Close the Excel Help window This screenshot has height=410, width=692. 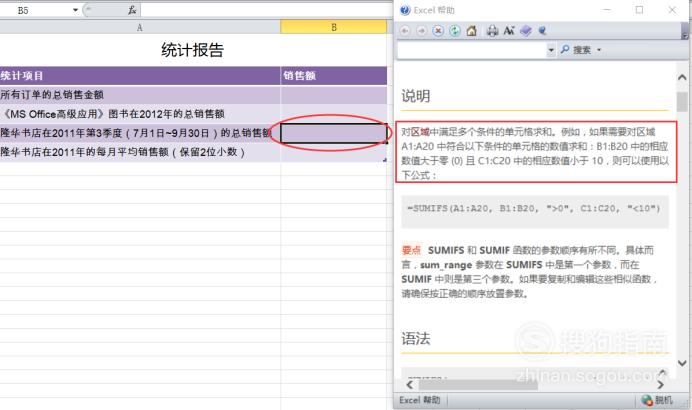[672, 10]
